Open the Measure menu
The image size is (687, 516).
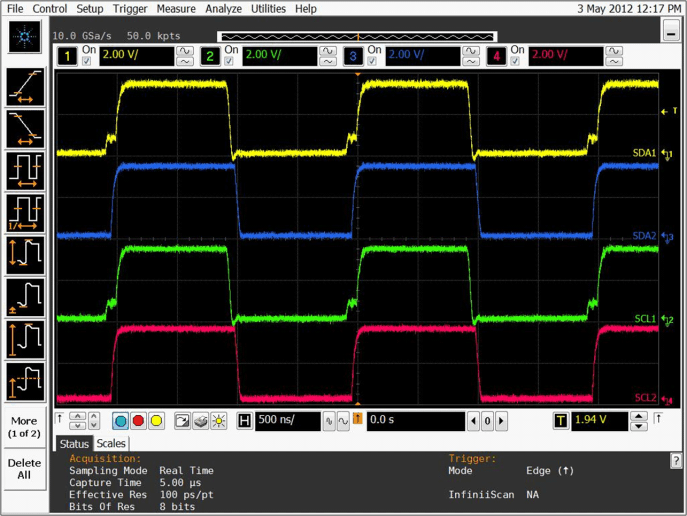(176, 8)
